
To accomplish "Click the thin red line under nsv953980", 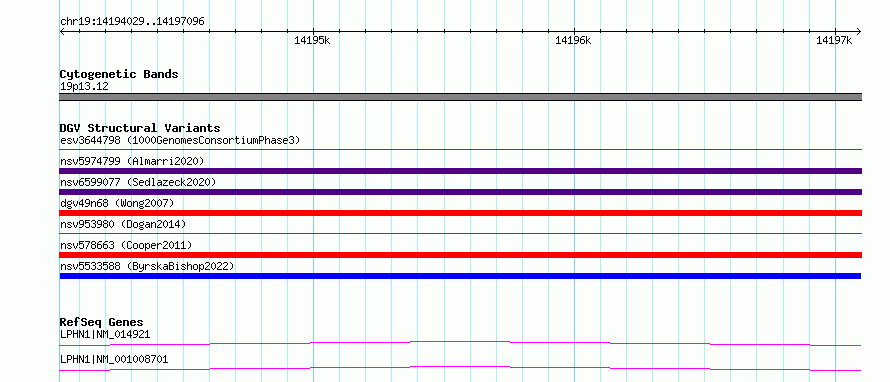I will 460,233.
